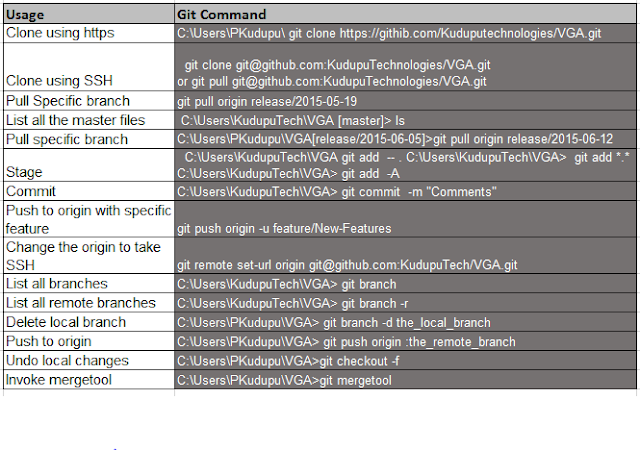Select the git mergetool command cell
640x450 pixels.
point(405,379)
